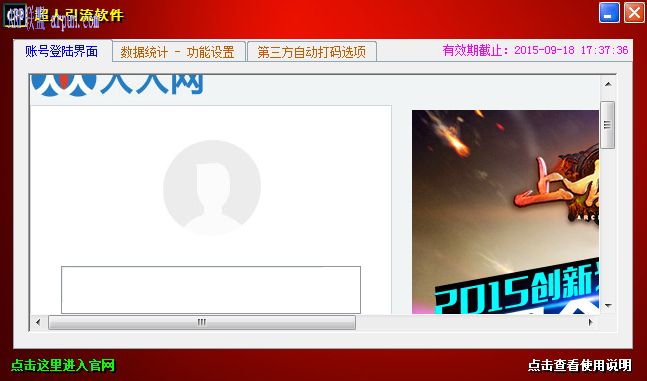This screenshot has height=381, width=647.
Task: Click the horizontal scrollbar thumb
Action: (x=202, y=322)
